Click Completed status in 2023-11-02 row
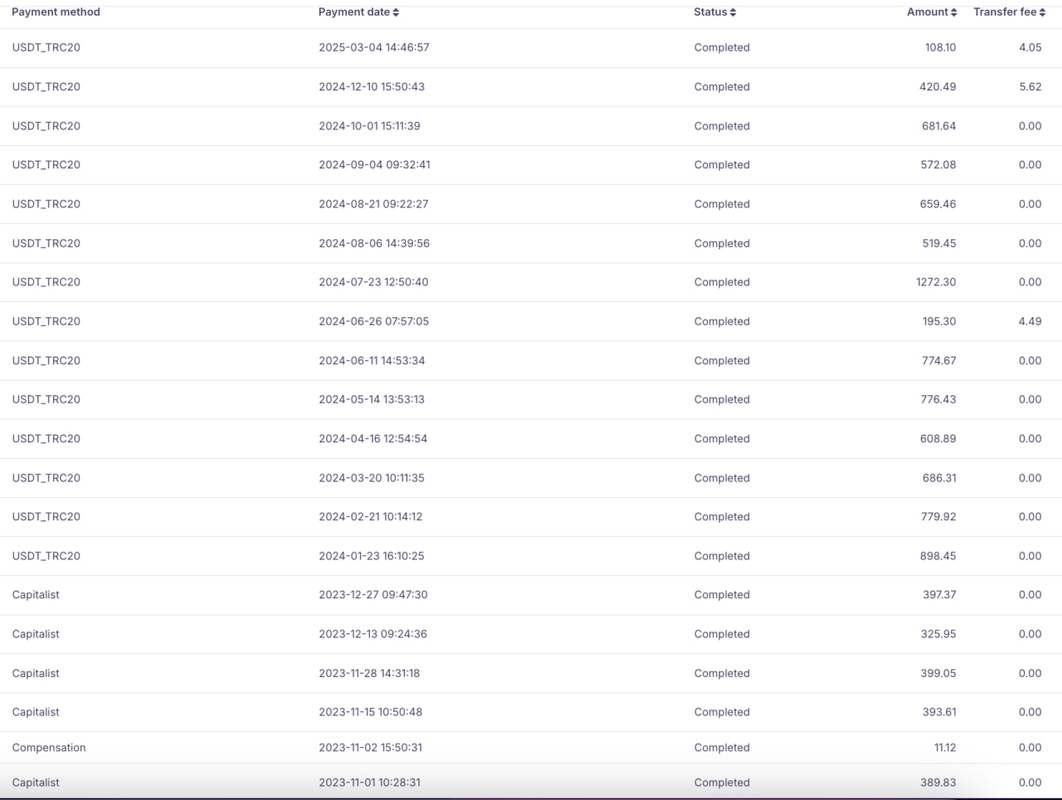The image size is (1062, 800). pos(721,748)
